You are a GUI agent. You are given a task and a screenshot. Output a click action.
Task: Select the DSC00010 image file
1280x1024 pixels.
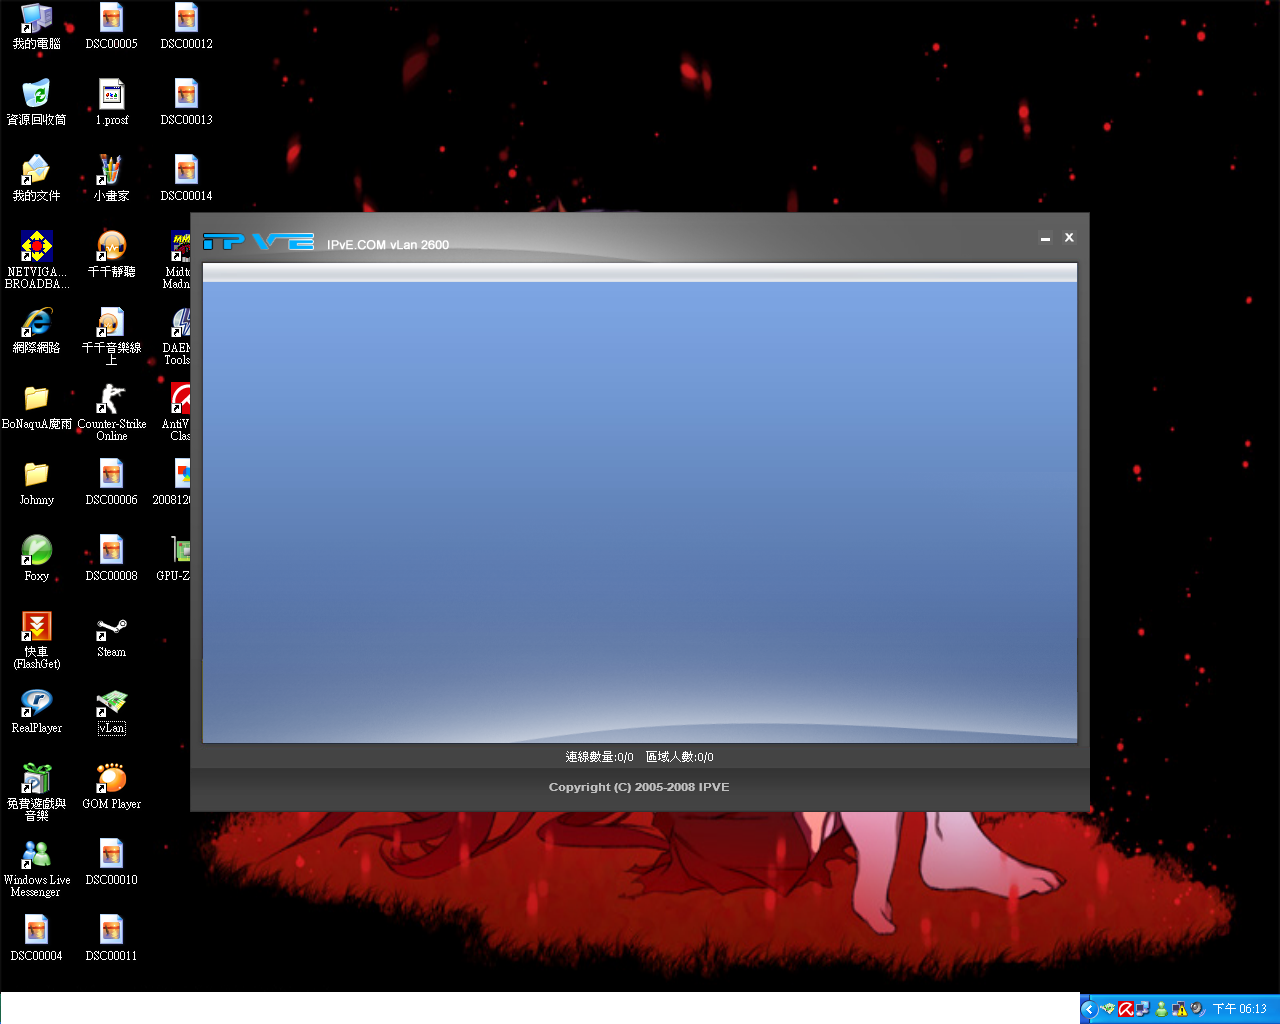click(x=111, y=862)
